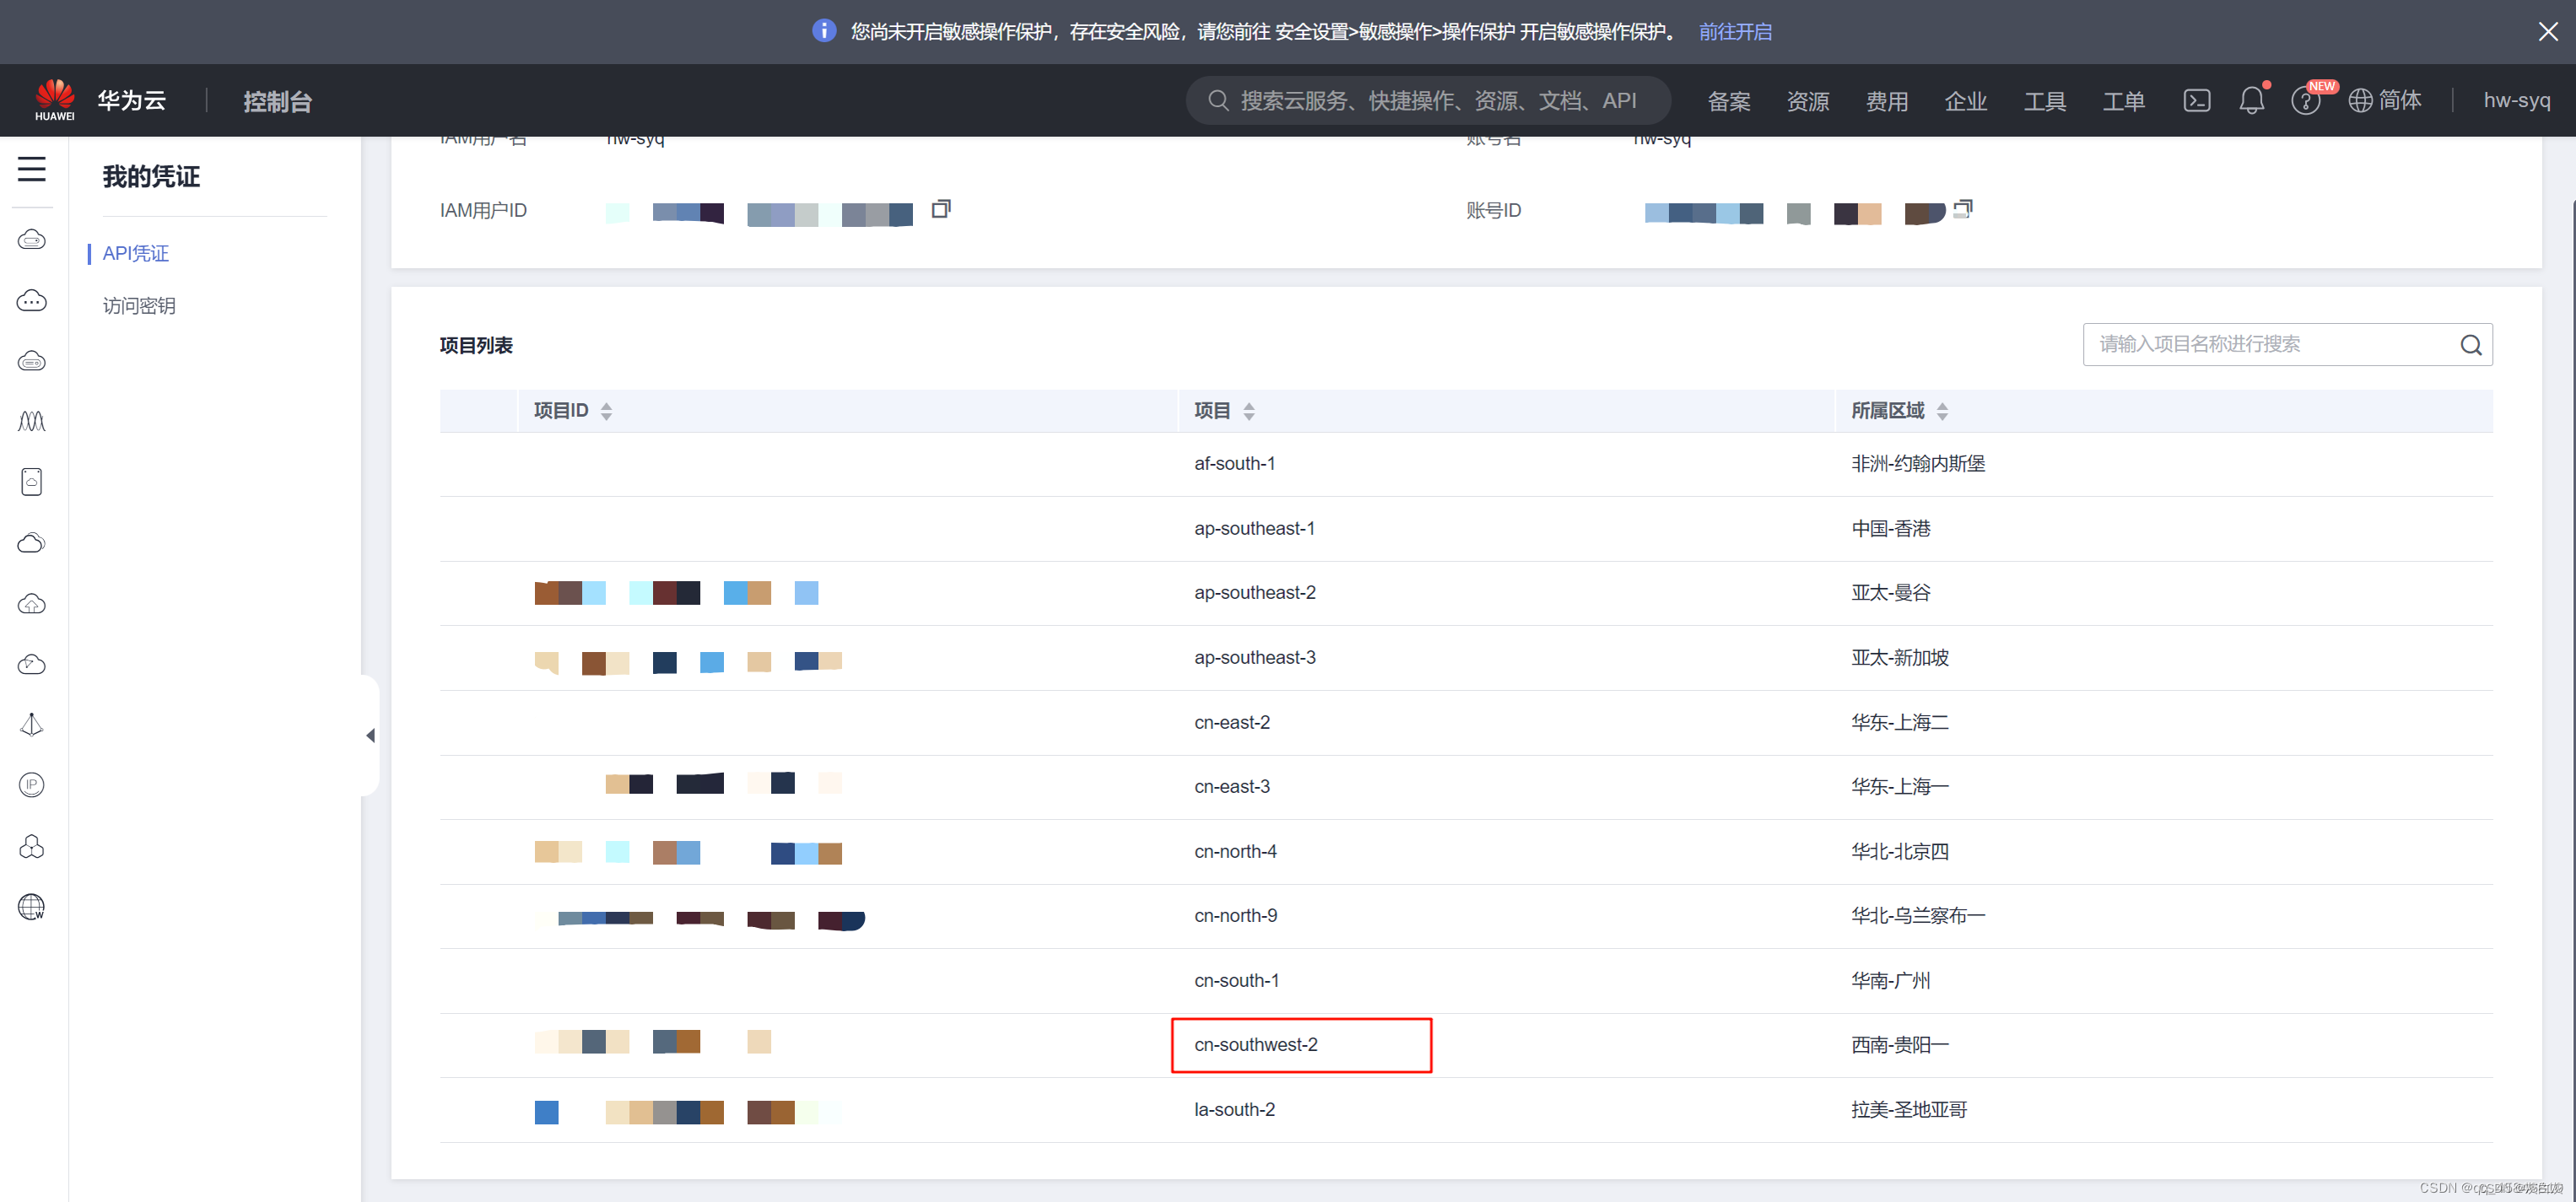Screen dimensions: 2576x1202
Task: Copy the IAM user ID
Action: pos(941,209)
